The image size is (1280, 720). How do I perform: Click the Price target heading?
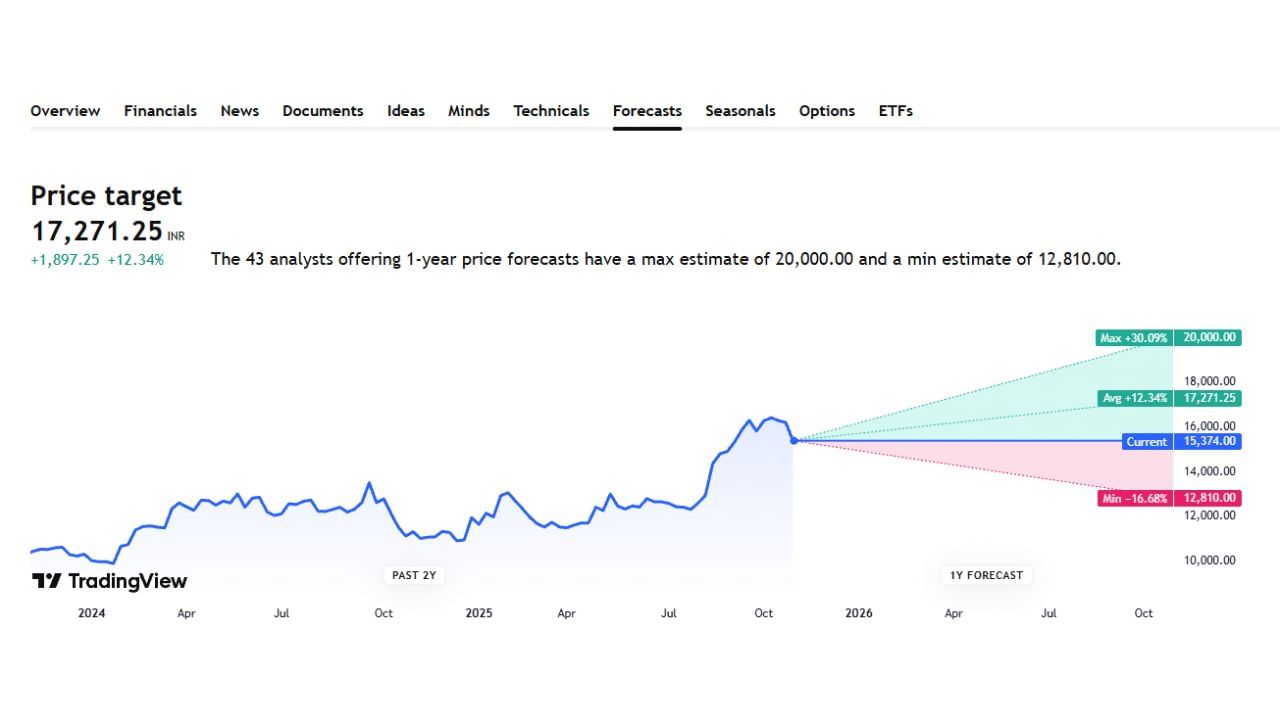[x=106, y=196]
